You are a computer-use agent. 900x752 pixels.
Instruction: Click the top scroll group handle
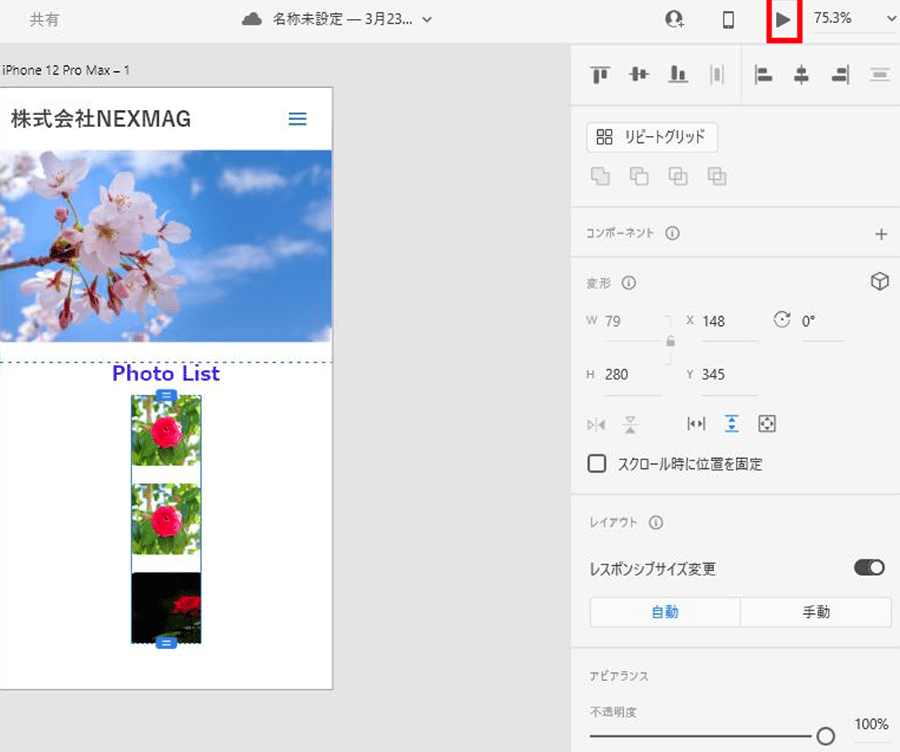coord(166,396)
